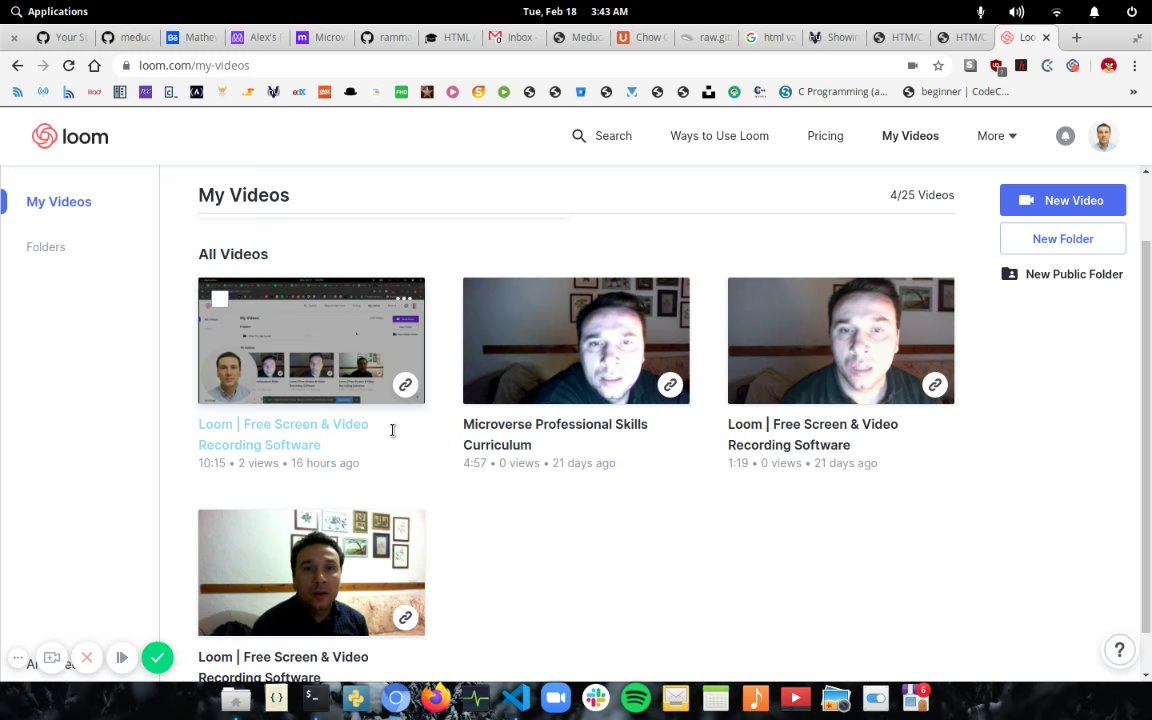This screenshot has height=720, width=1152.
Task: Switch to the Chow browser tab
Action: point(641,37)
